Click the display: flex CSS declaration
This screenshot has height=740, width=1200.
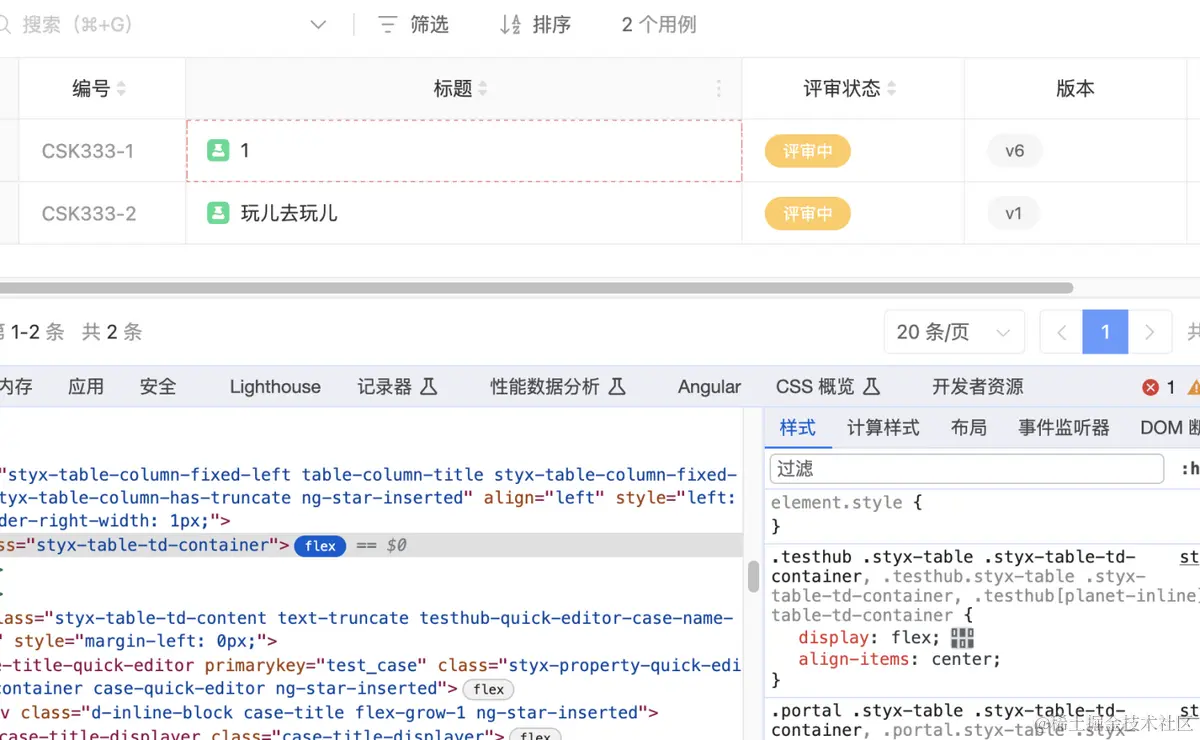point(870,638)
